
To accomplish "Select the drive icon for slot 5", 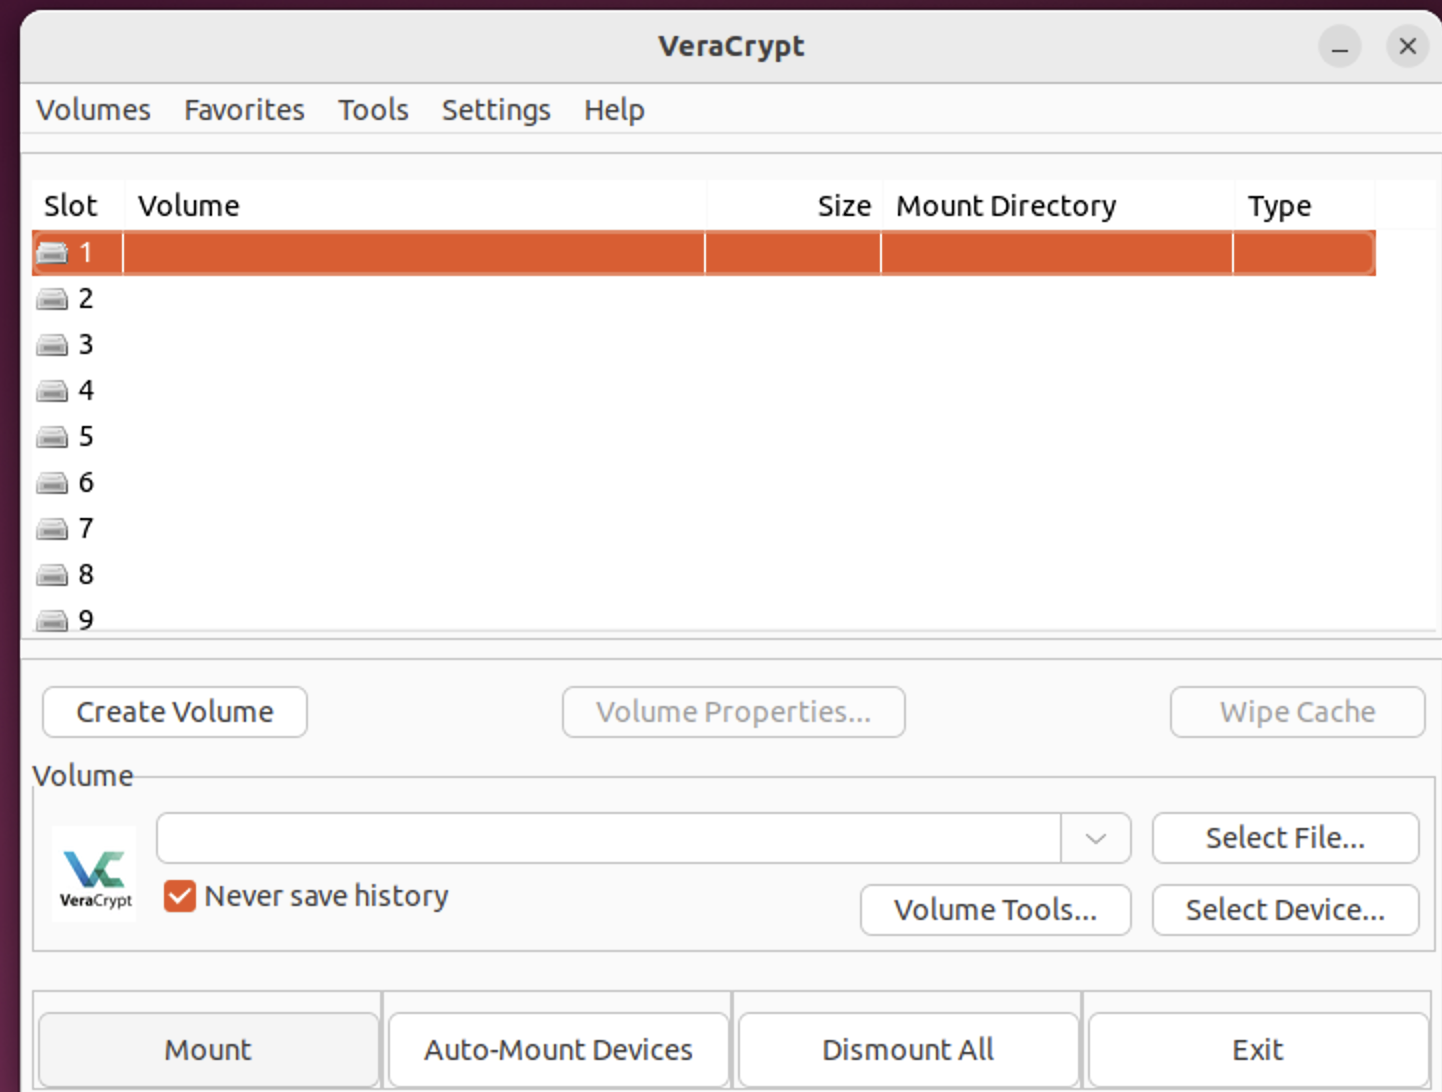I will point(52,437).
